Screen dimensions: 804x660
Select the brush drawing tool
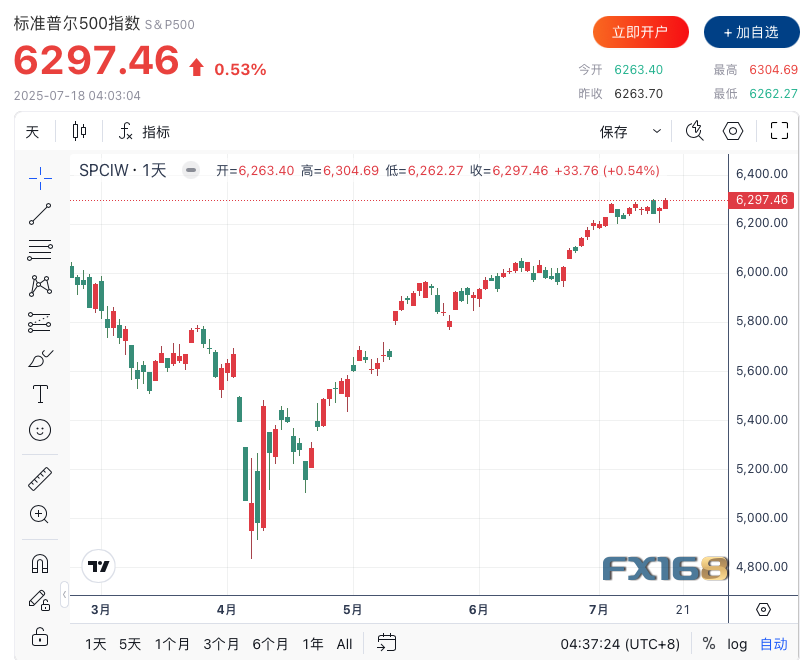point(40,358)
